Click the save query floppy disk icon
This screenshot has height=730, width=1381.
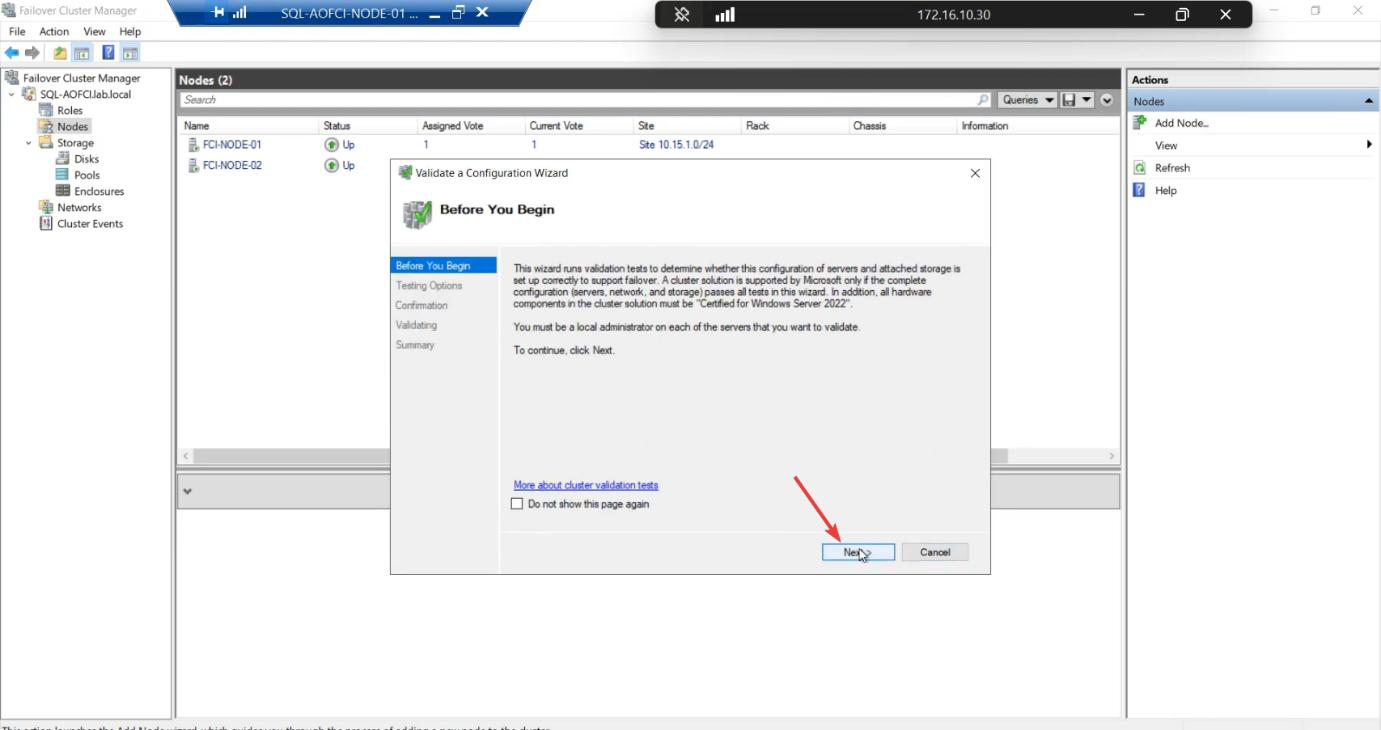click(1069, 100)
